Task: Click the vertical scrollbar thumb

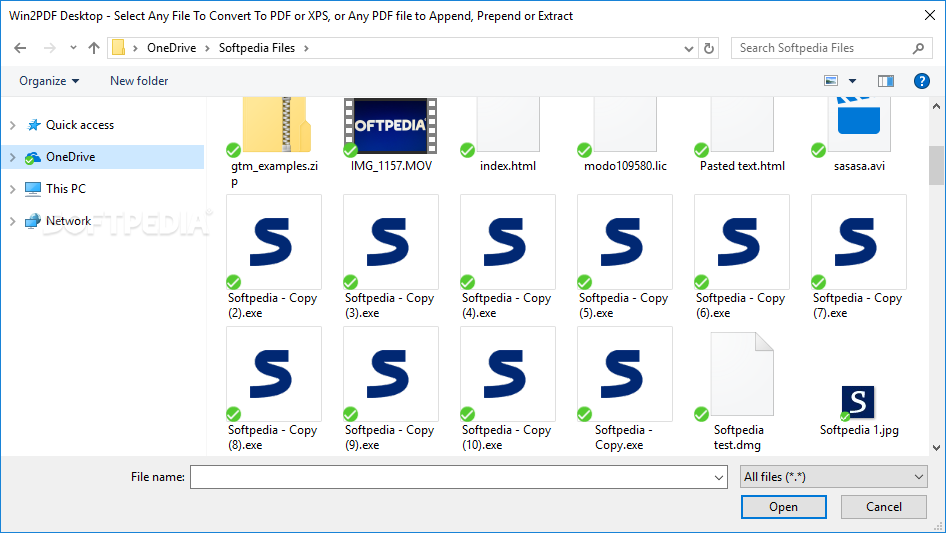Action: coord(936,165)
